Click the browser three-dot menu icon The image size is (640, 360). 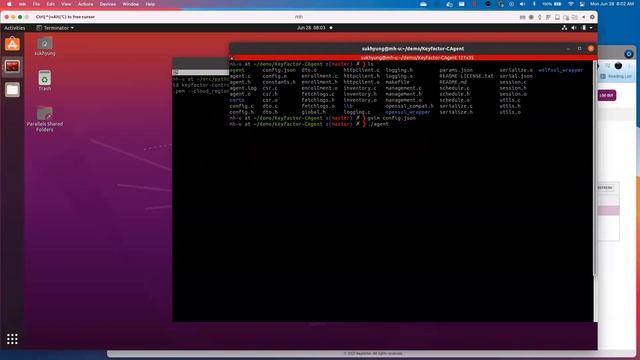pos(629,66)
